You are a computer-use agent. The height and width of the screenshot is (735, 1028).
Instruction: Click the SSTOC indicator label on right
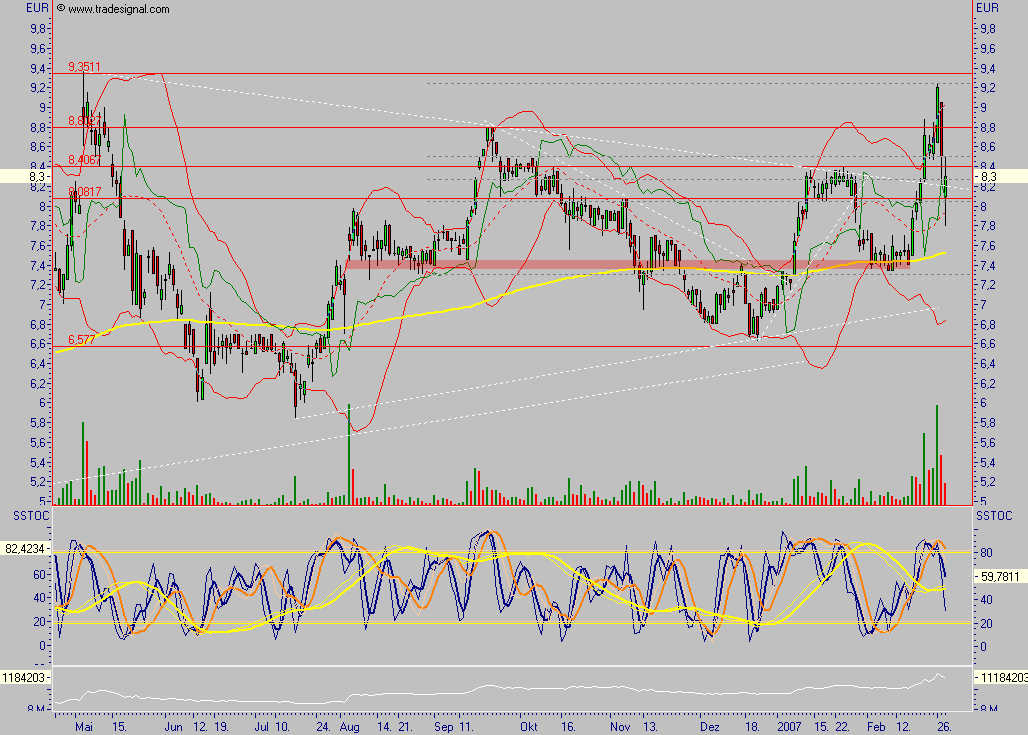(x=993, y=514)
